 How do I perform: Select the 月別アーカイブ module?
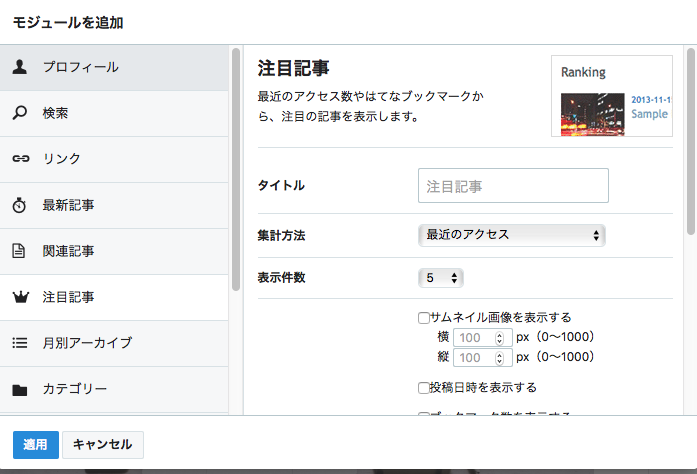[114, 343]
